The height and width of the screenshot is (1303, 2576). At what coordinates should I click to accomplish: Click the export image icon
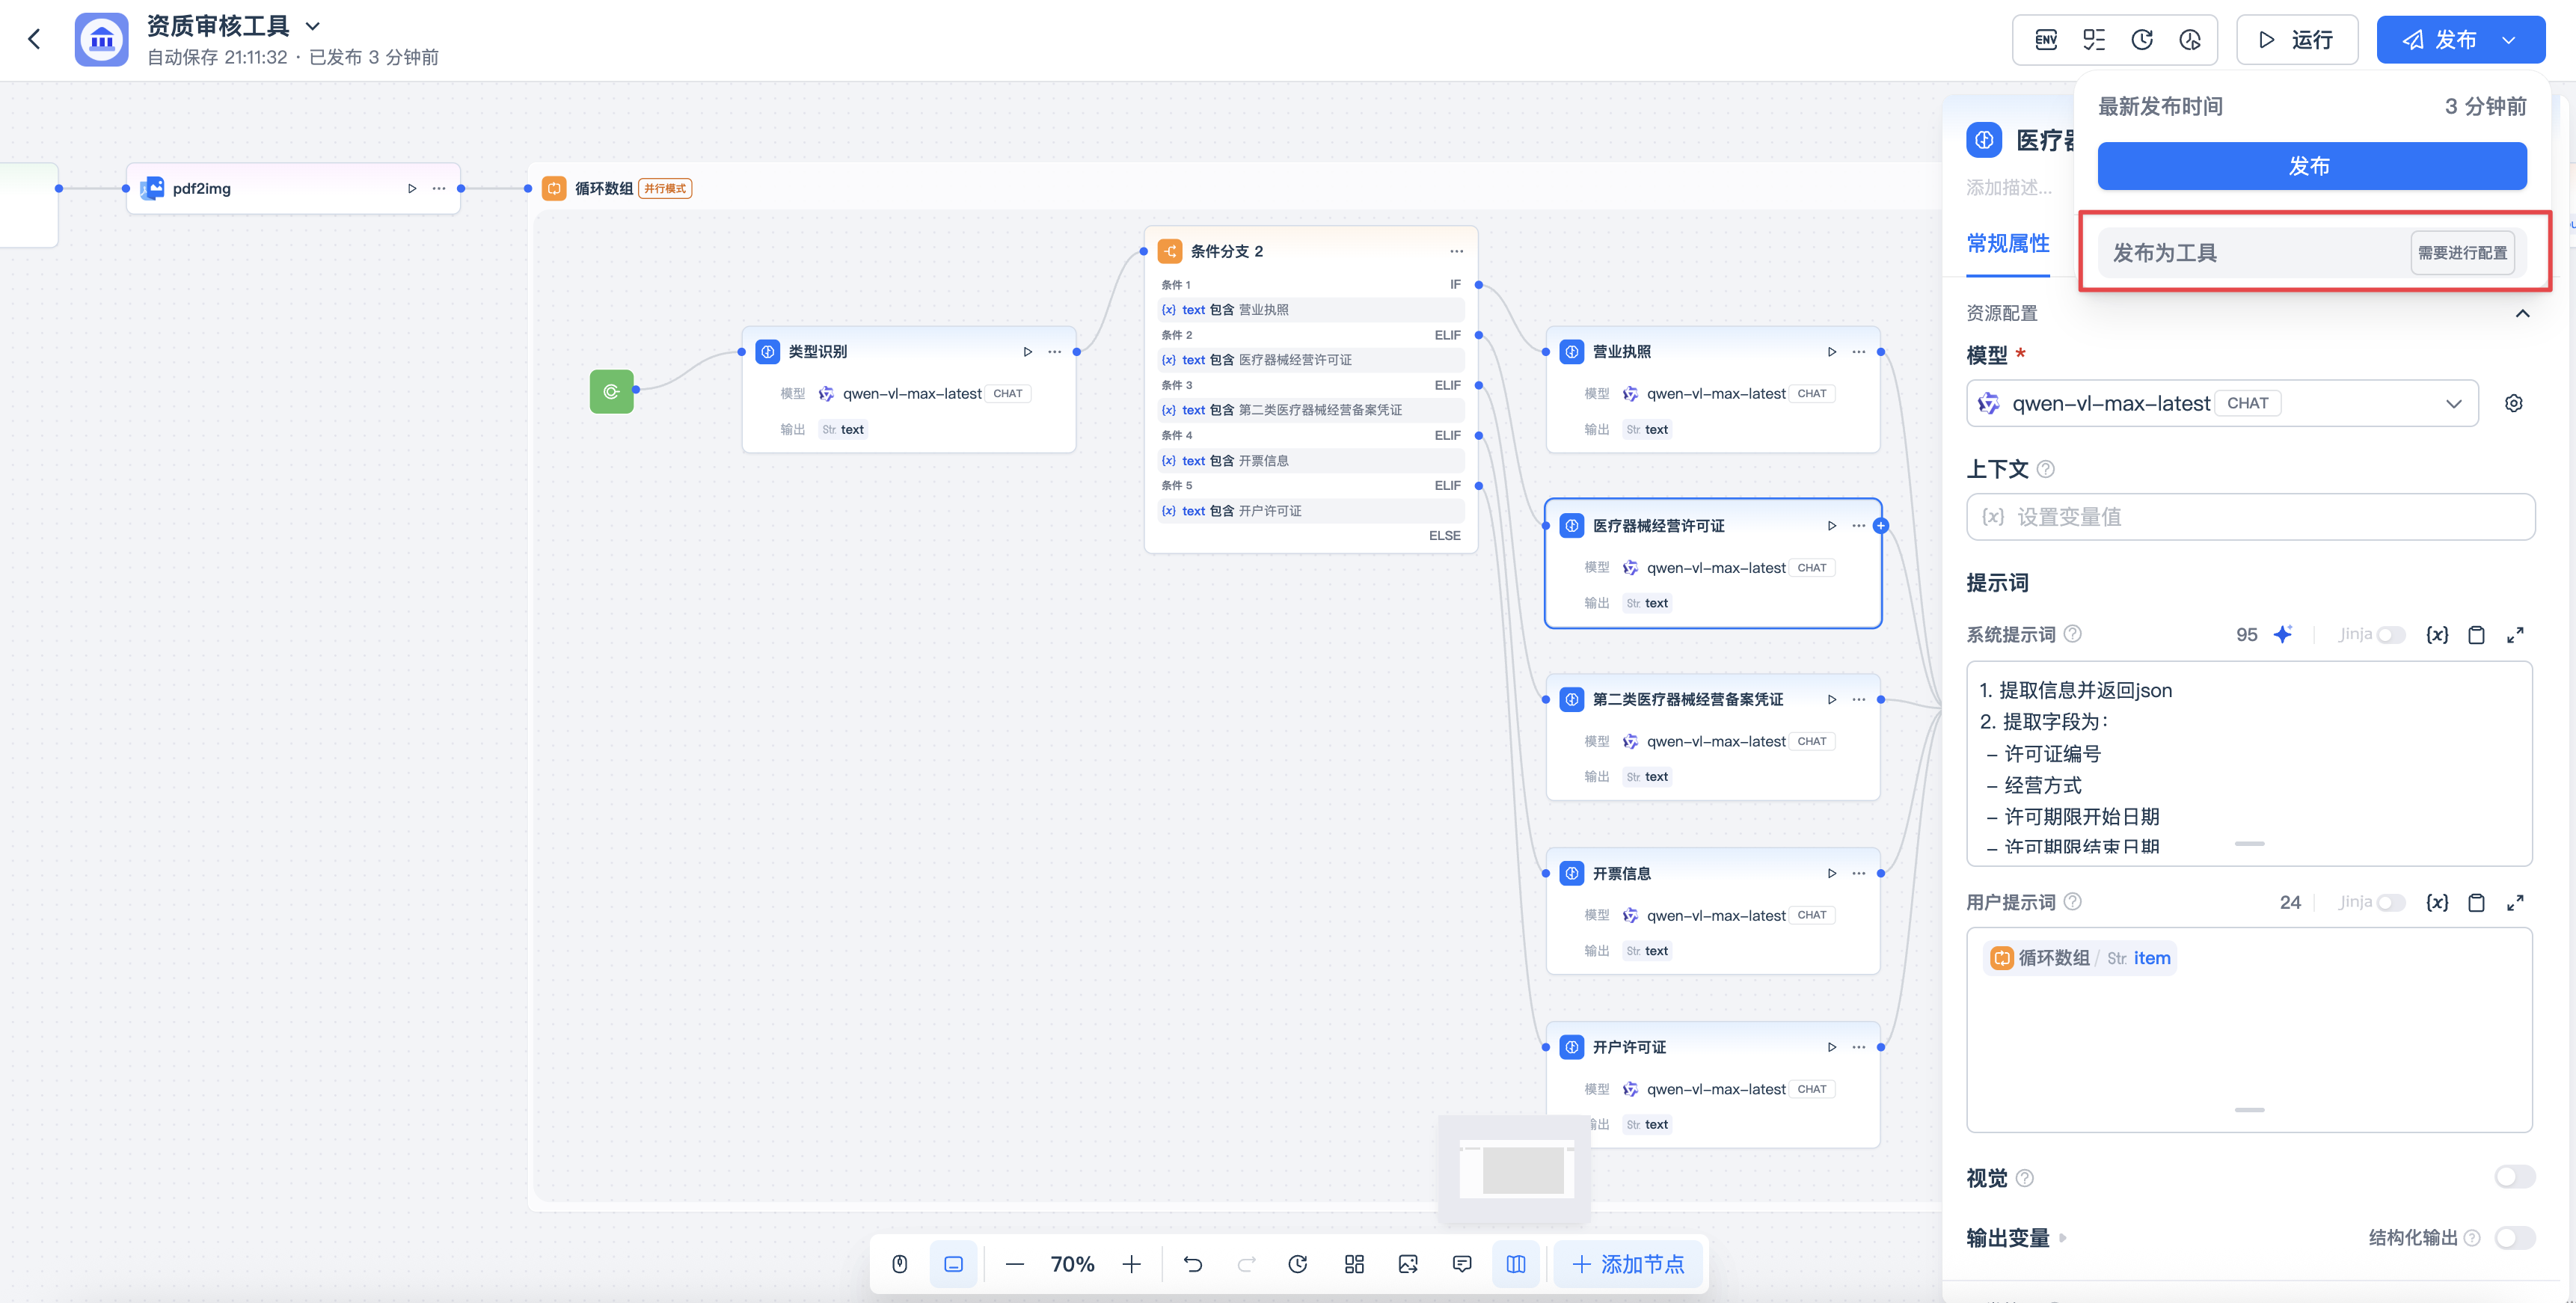pyautogui.click(x=1408, y=1264)
